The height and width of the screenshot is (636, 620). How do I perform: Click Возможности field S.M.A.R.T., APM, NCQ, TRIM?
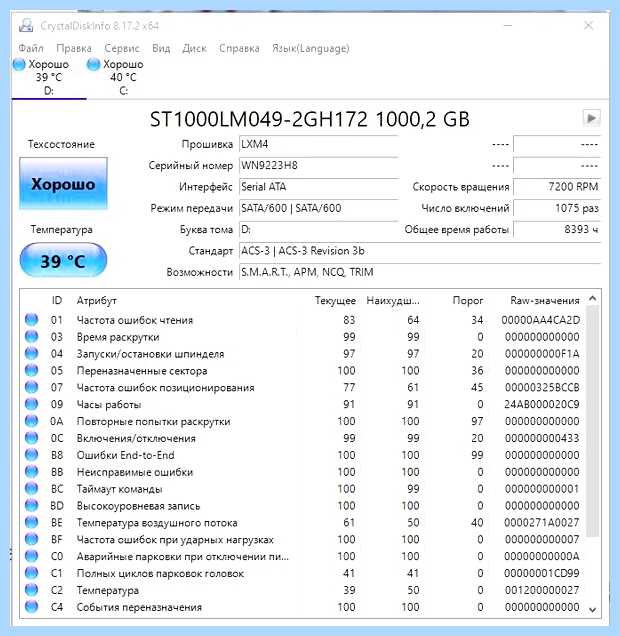[420, 272]
